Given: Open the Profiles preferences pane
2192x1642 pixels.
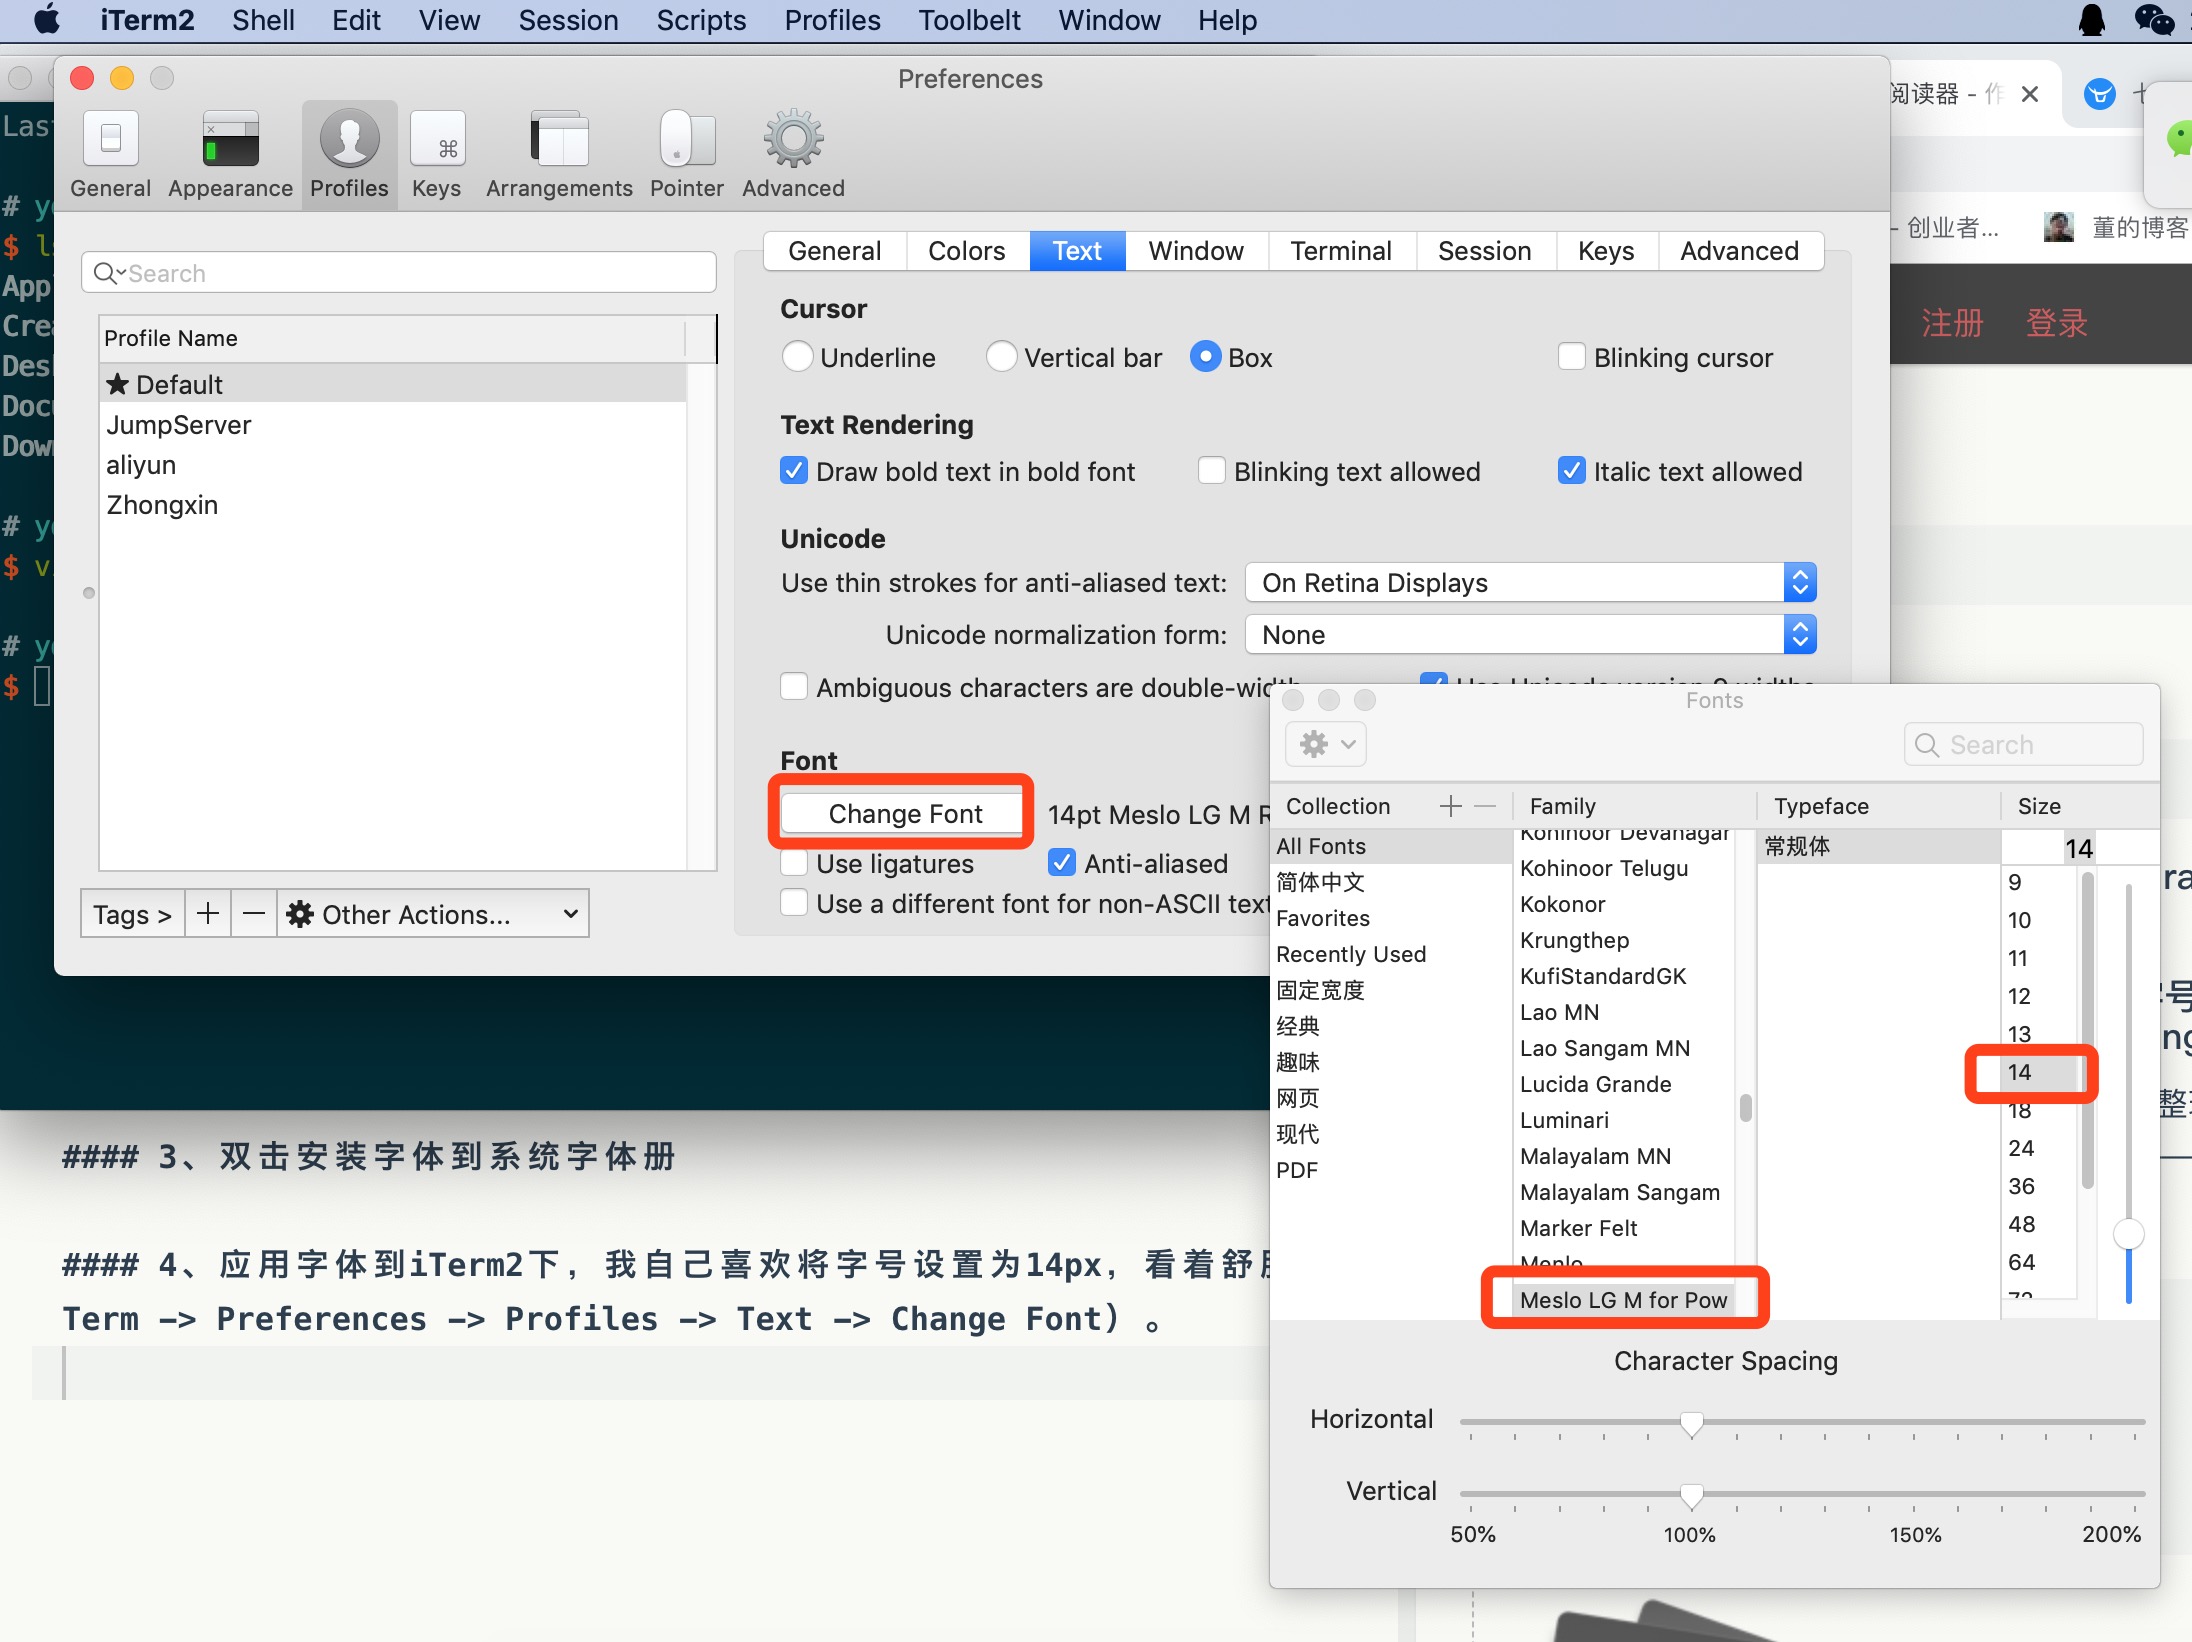Looking at the screenshot, I should point(349,155).
